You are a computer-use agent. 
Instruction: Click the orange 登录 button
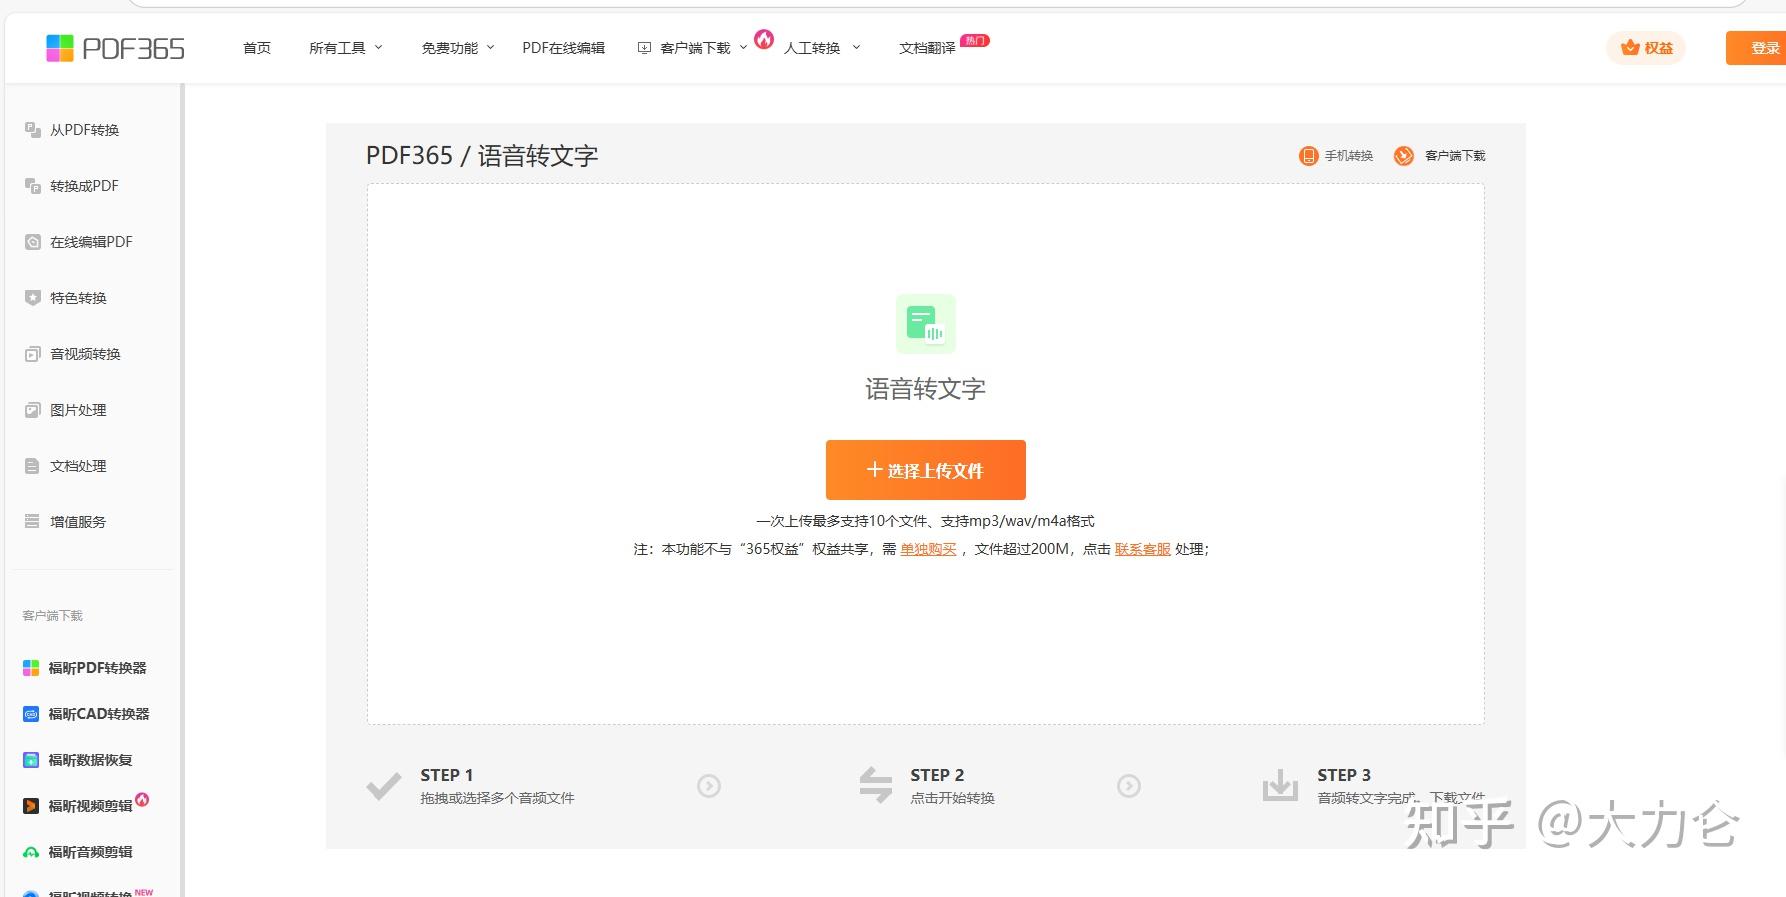pyautogui.click(x=1757, y=48)
